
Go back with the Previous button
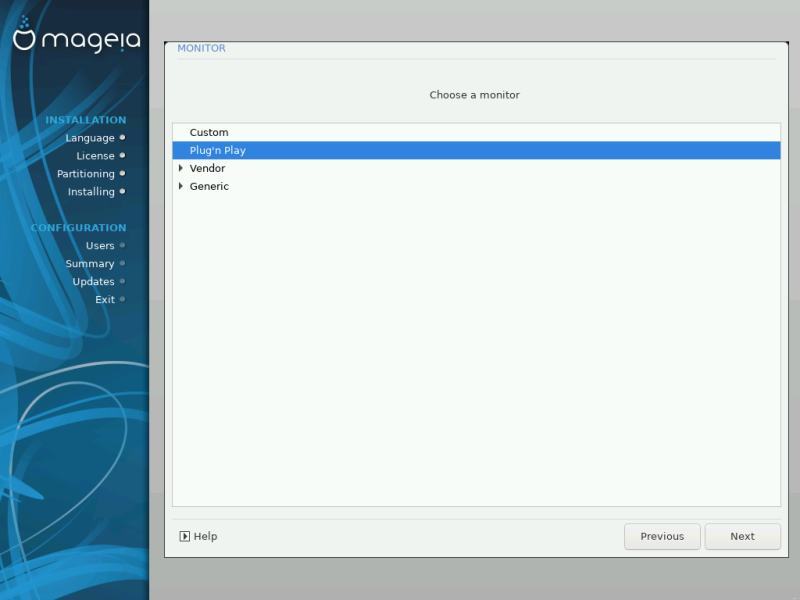tap(662, 536)
